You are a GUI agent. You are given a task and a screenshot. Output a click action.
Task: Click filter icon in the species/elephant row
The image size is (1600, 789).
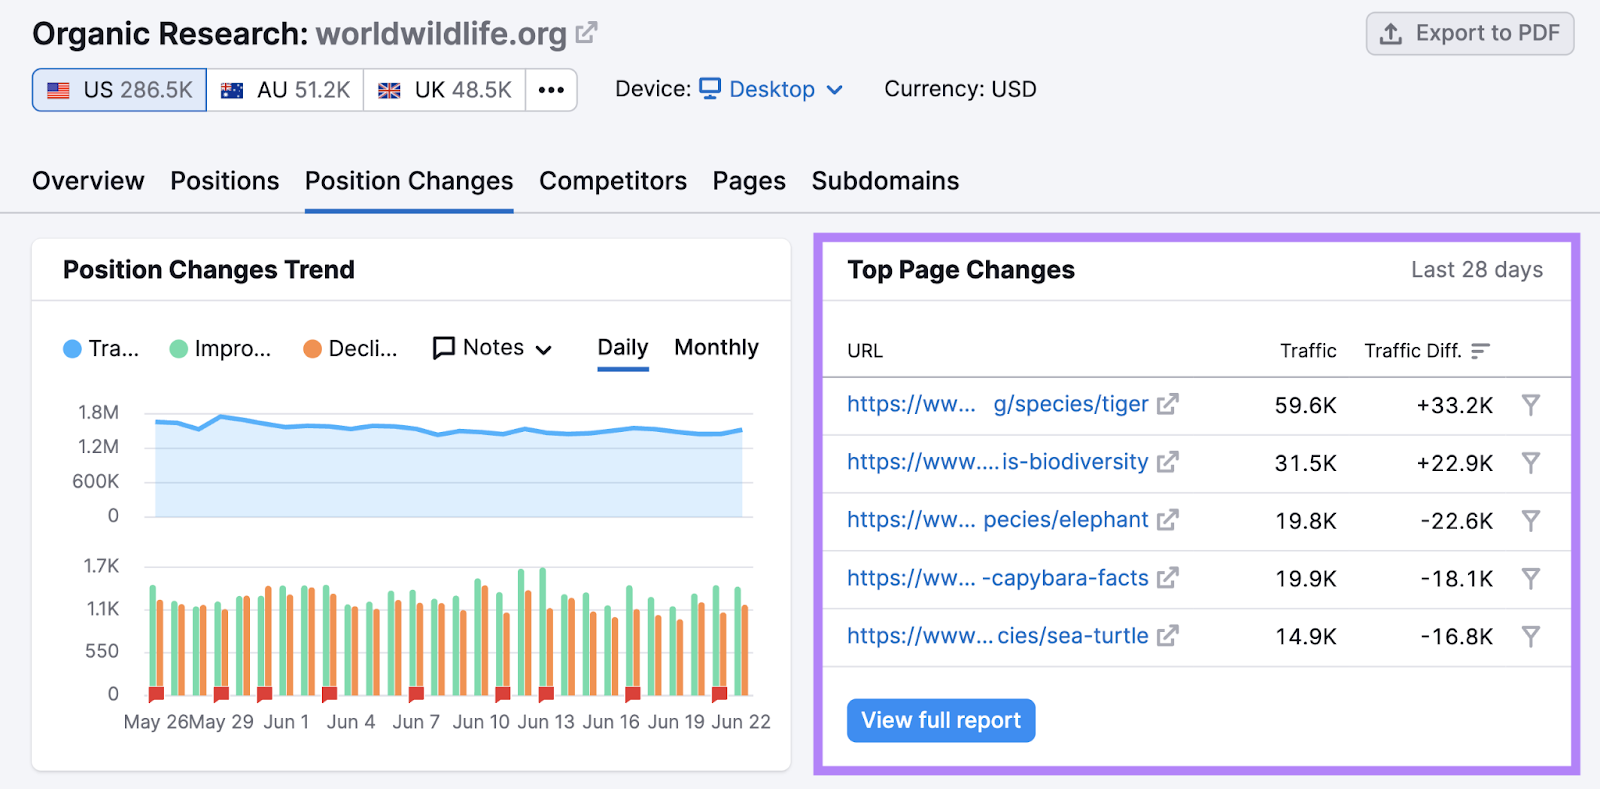[1530, 521]
